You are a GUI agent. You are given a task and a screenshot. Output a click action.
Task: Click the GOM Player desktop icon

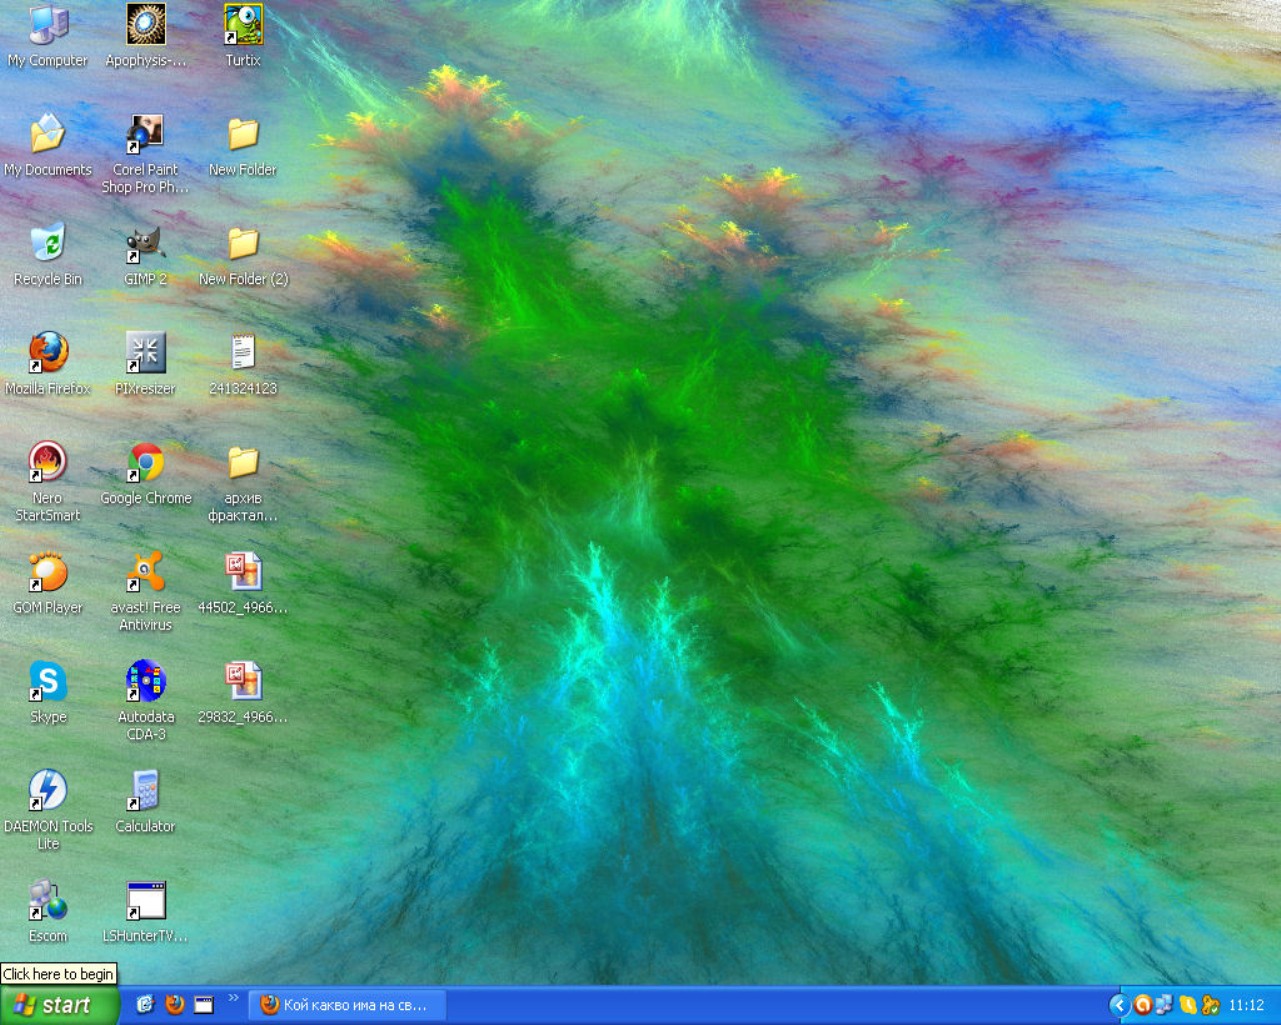coord(47,574)
